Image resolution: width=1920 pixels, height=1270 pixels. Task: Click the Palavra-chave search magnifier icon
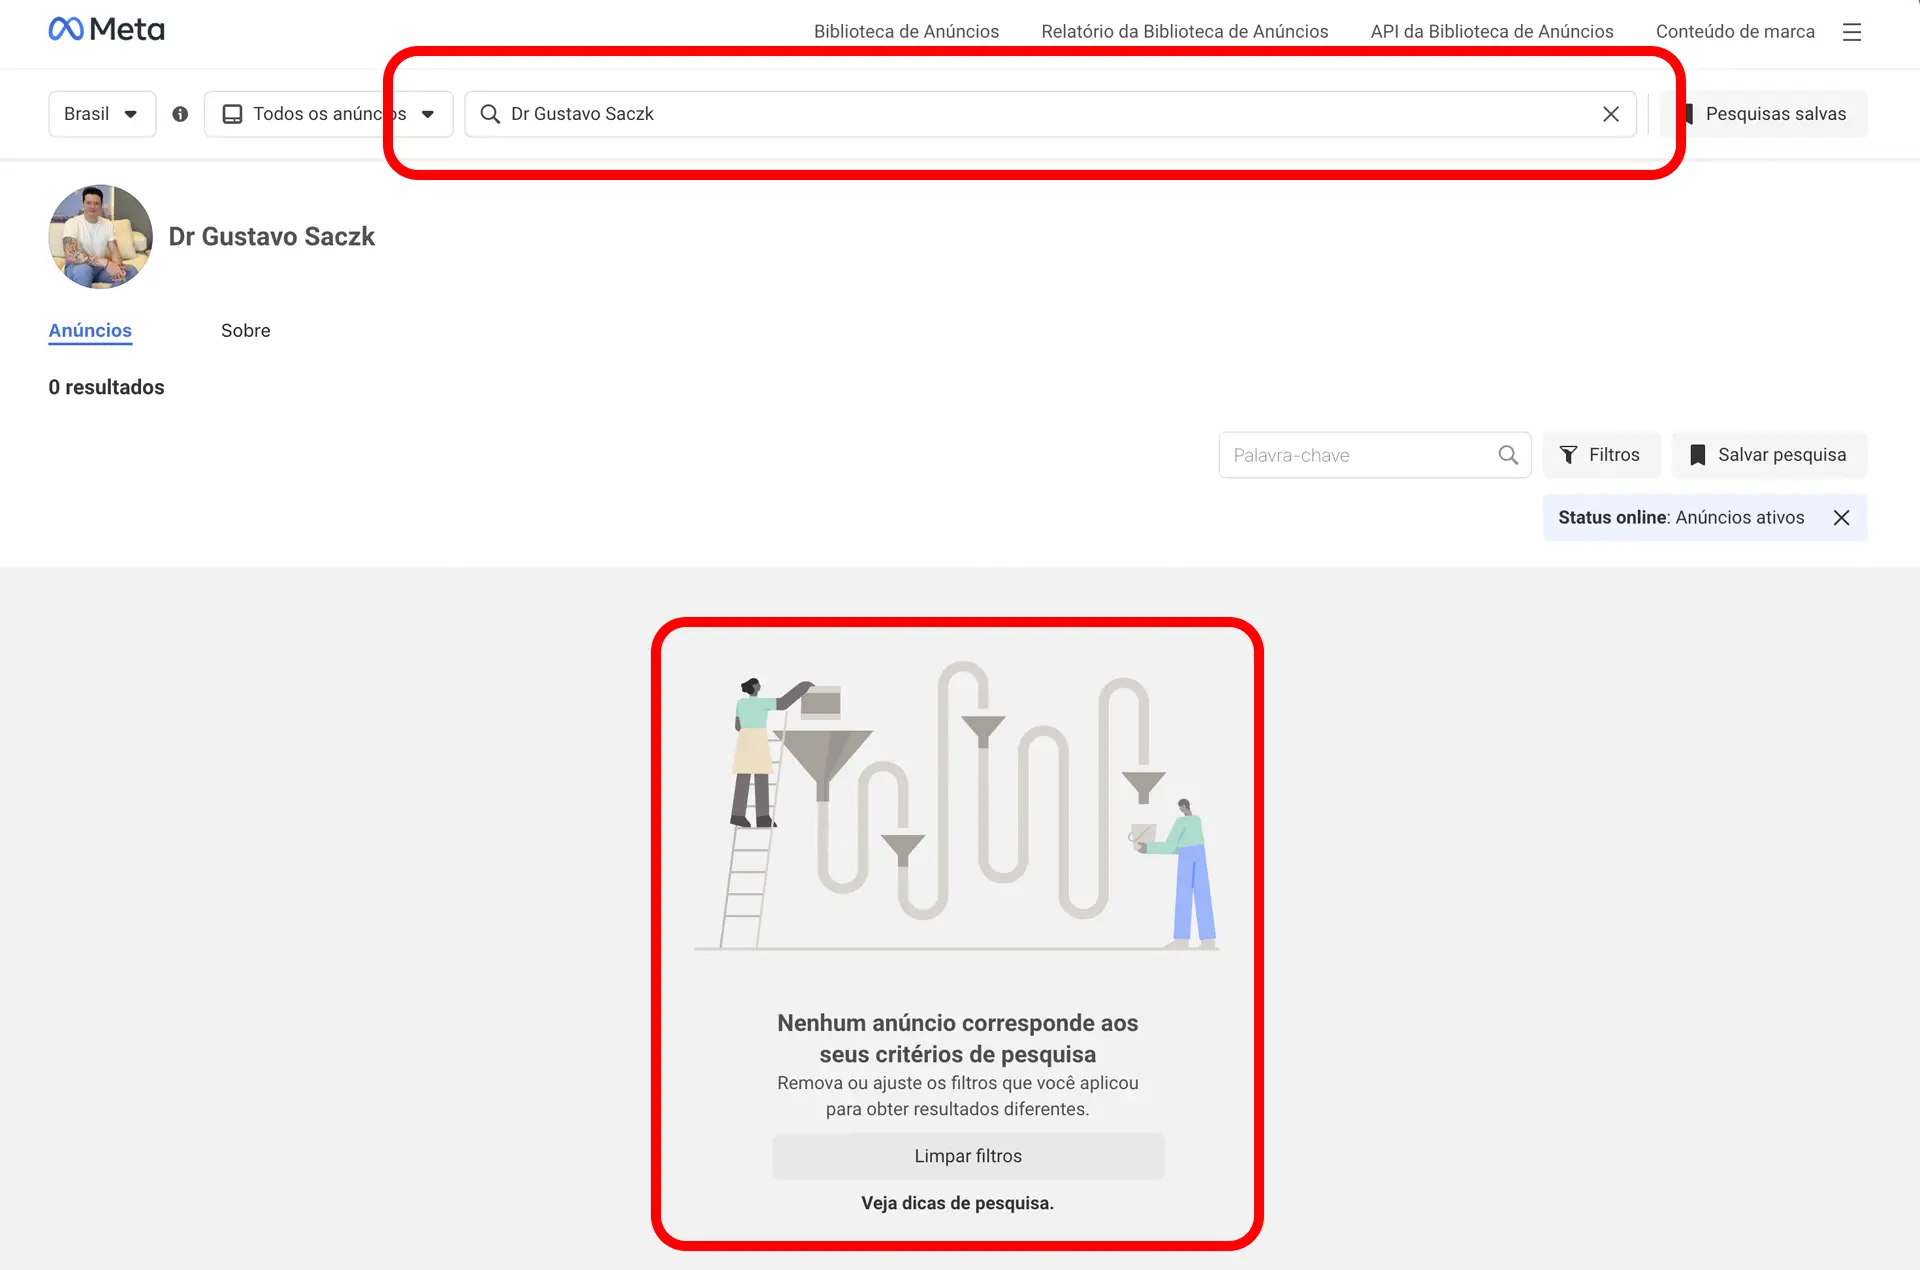(1508, 455)
